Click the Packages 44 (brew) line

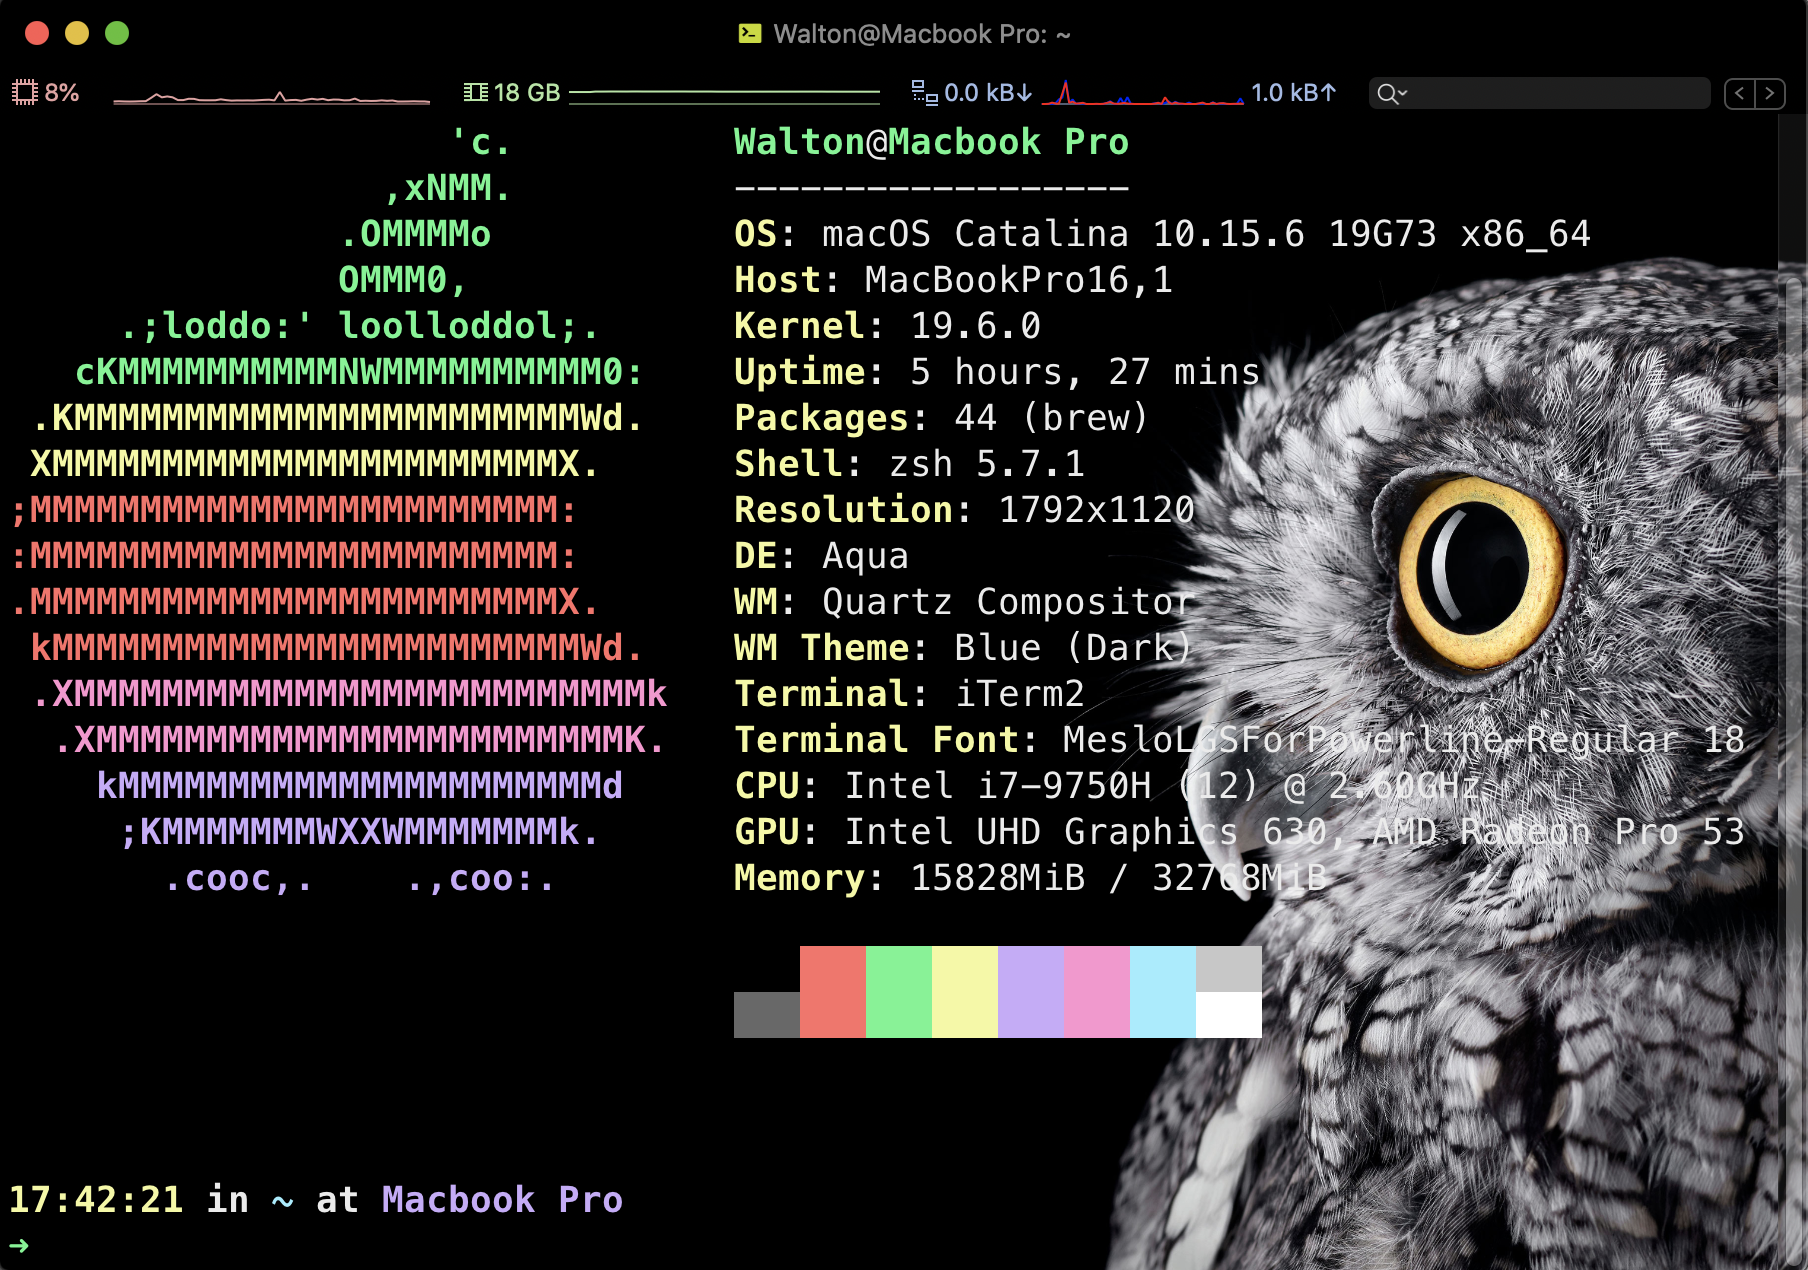(941, 418)
